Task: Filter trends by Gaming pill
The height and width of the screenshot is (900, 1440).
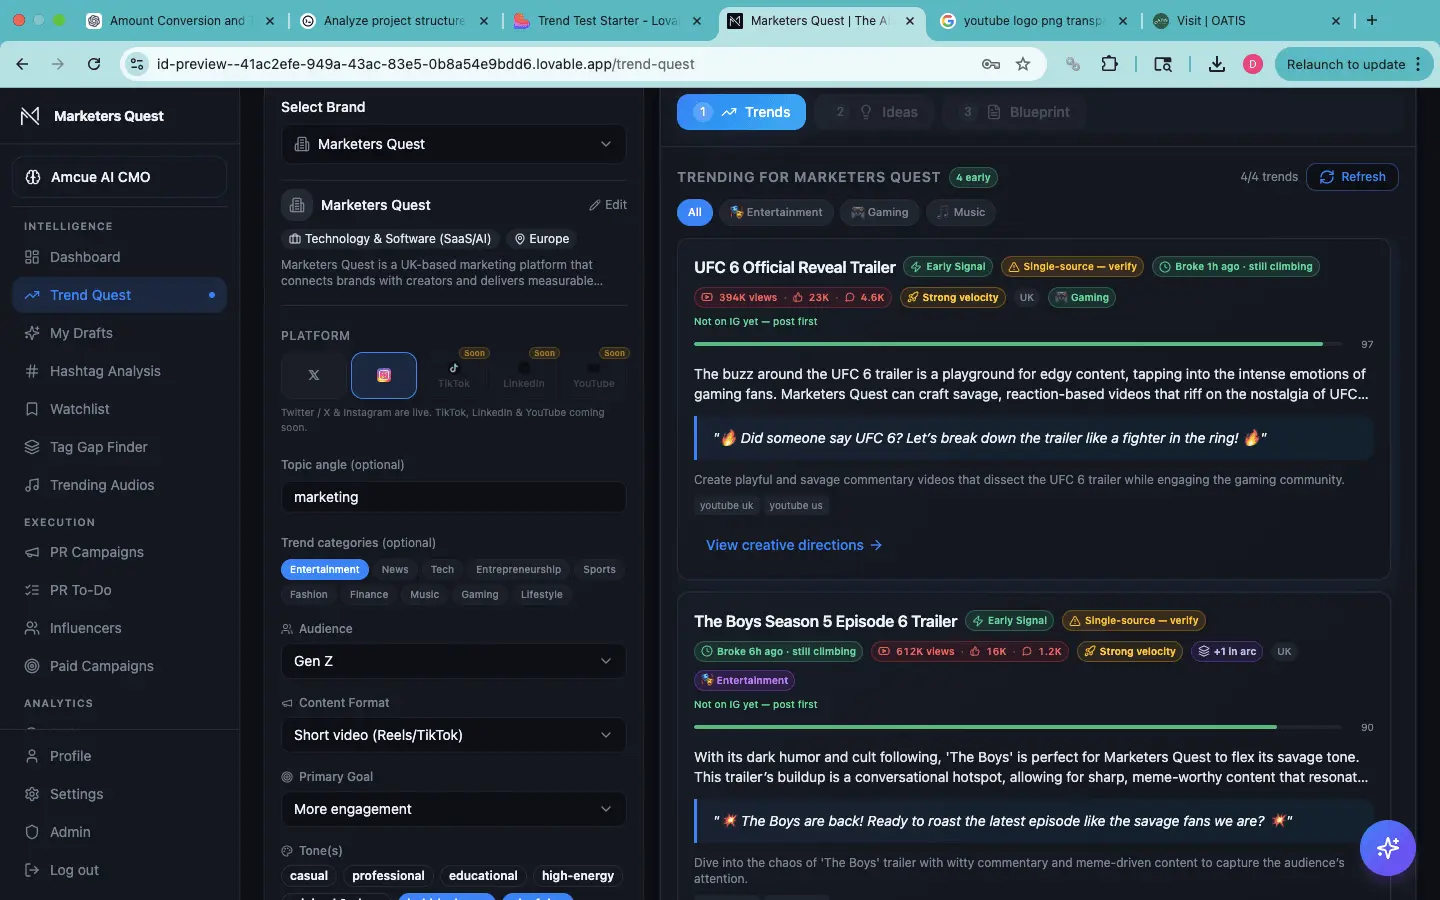Action: pos(880,212)
